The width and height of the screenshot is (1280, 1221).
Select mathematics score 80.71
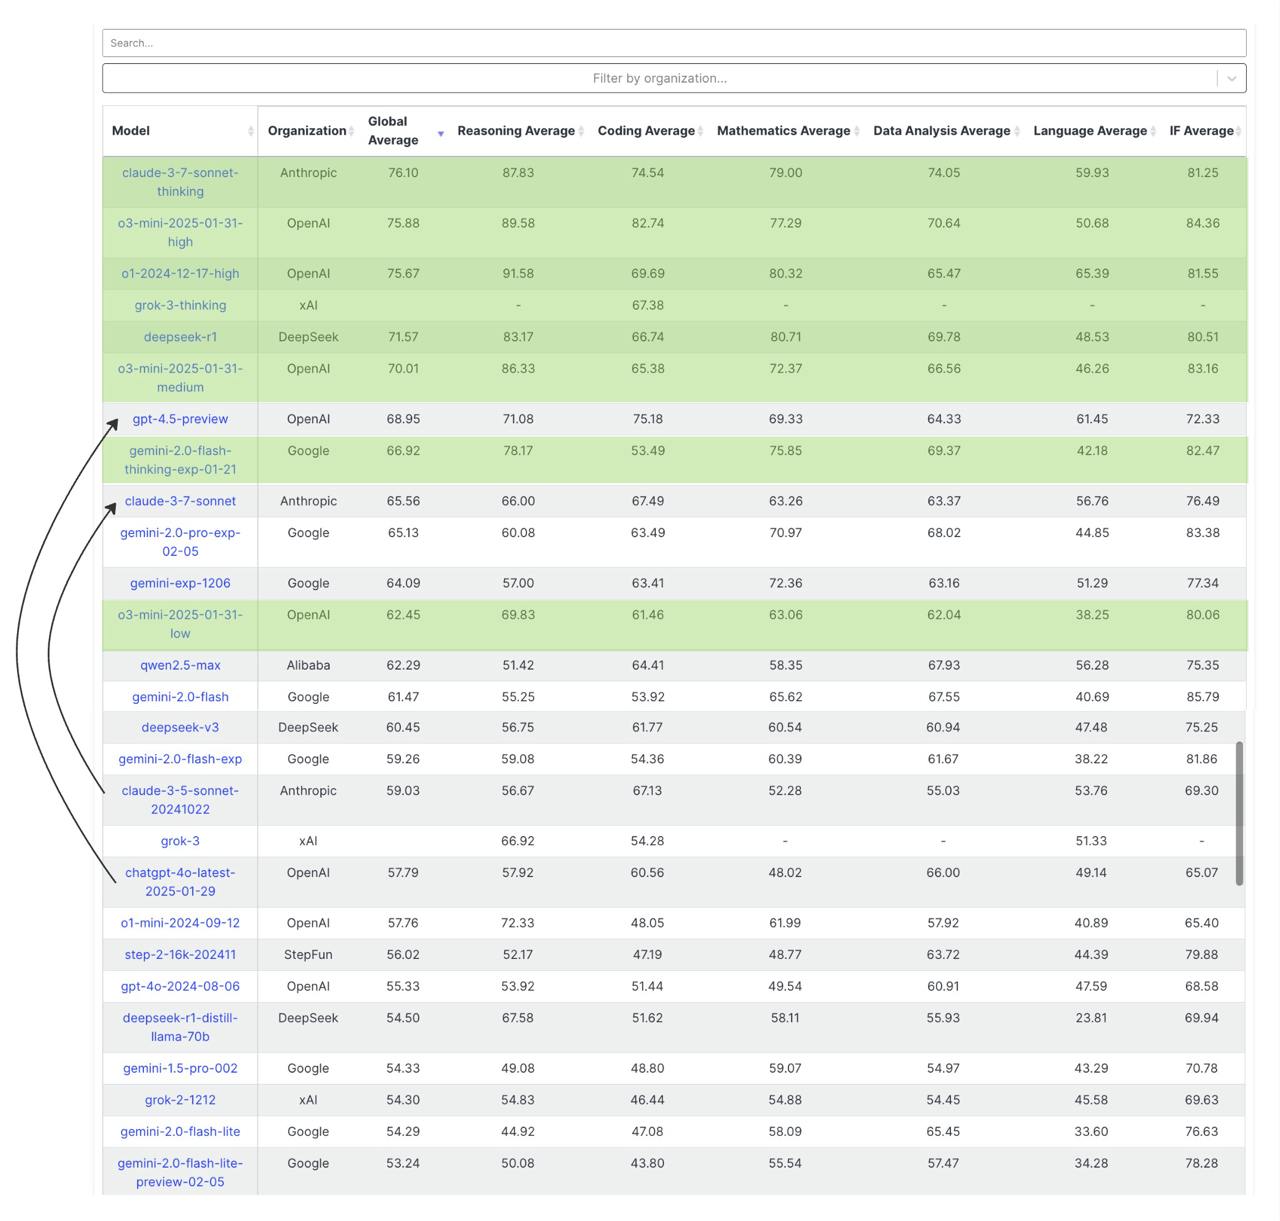tap(786, 337)
